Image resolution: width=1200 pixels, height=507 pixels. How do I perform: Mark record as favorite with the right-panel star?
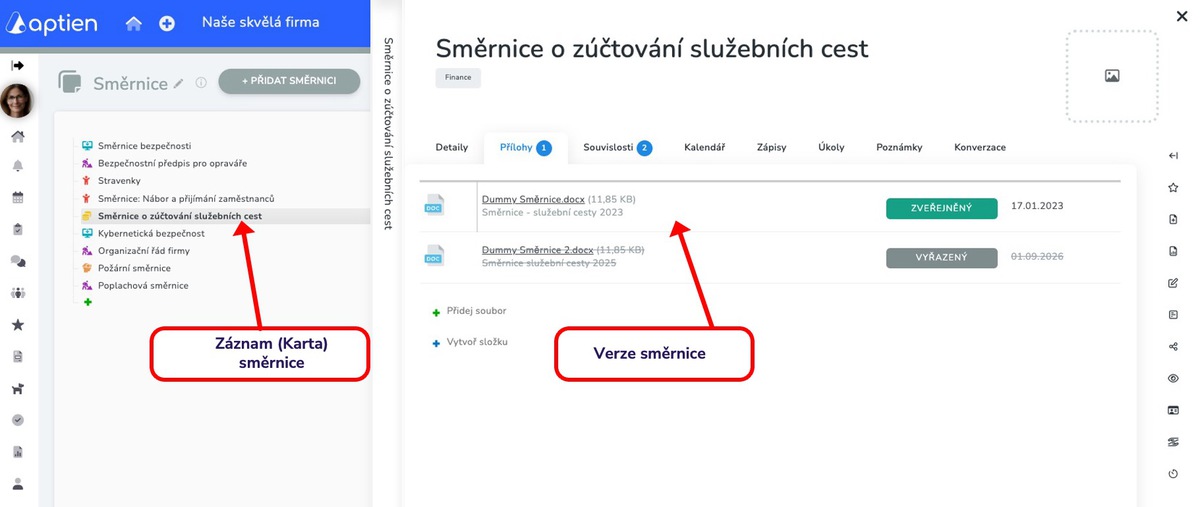pyautogui.click(x=1173, y=187)
